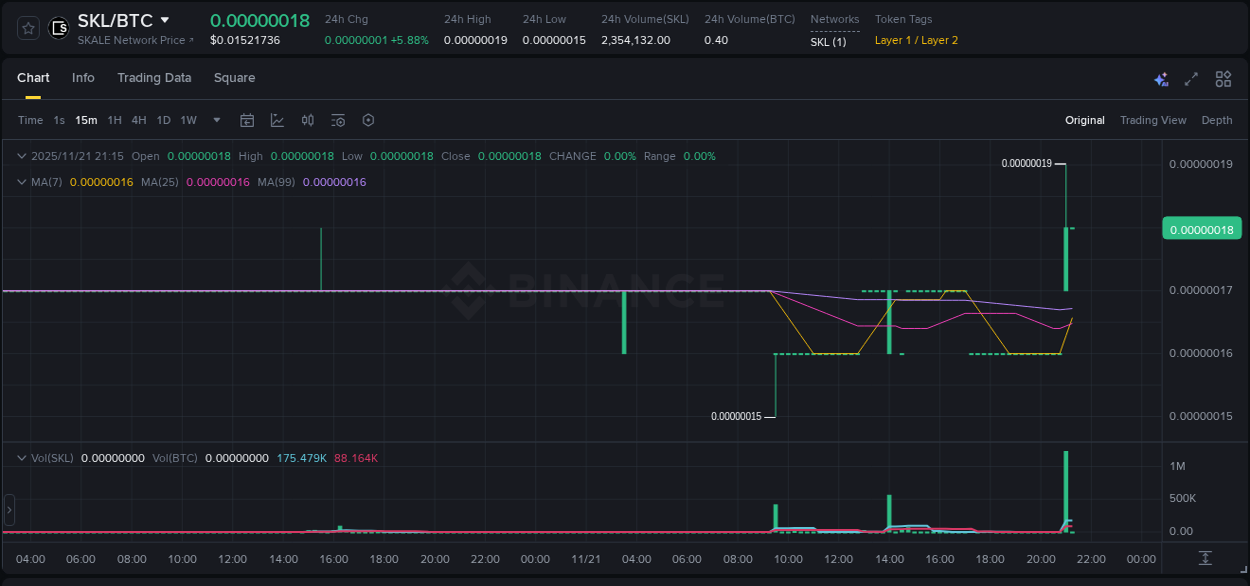This screenshot has height=586, width=1250.
Task: Select the go-to-date calendar icon
Action: tap(247, 120)
